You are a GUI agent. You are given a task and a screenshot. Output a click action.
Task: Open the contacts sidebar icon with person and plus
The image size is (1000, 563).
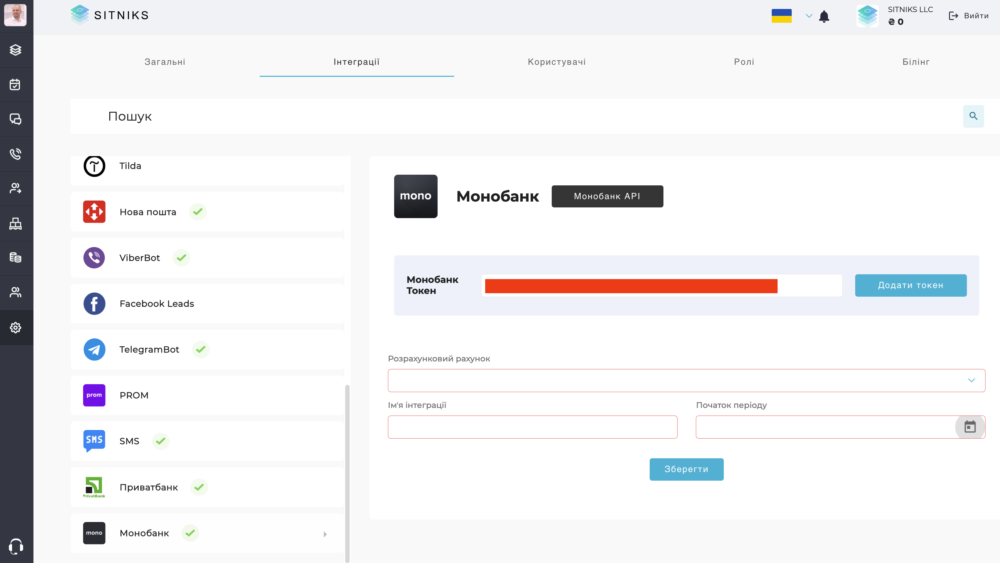click(x=15, y=188)
